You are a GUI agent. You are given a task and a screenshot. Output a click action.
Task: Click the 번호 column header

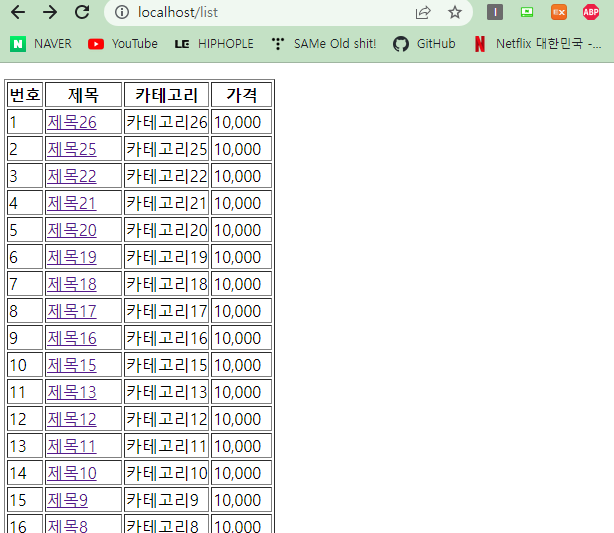point(25,95)
